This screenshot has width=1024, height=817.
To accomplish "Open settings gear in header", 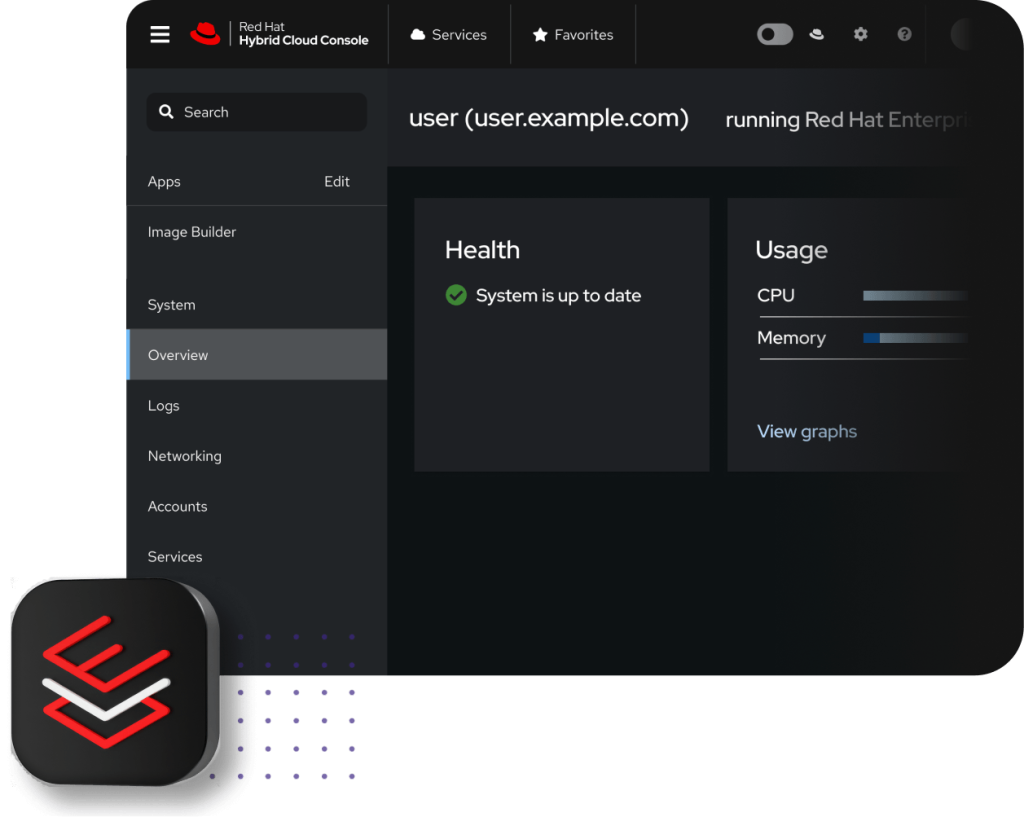I will tap(861, 34).
